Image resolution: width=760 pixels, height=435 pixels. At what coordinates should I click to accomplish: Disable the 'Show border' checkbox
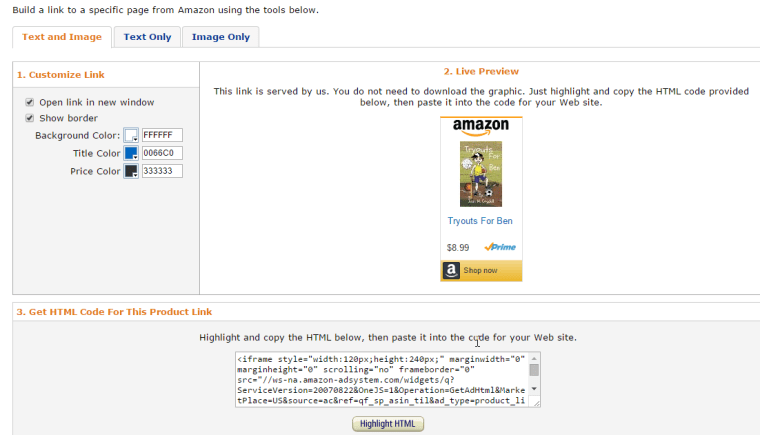pos(30,118)
